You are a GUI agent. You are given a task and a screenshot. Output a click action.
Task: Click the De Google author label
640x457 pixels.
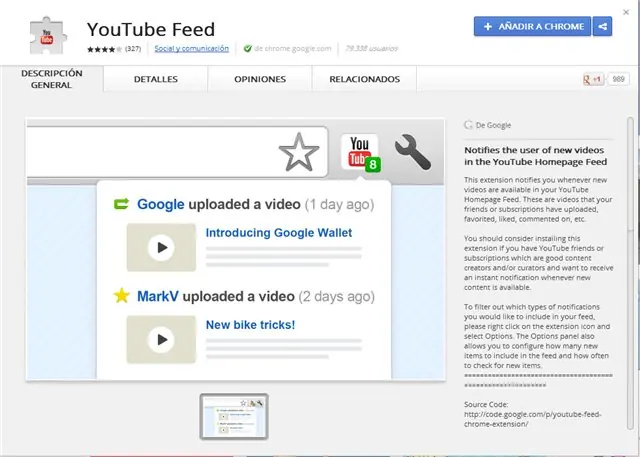tap(493, 125)
